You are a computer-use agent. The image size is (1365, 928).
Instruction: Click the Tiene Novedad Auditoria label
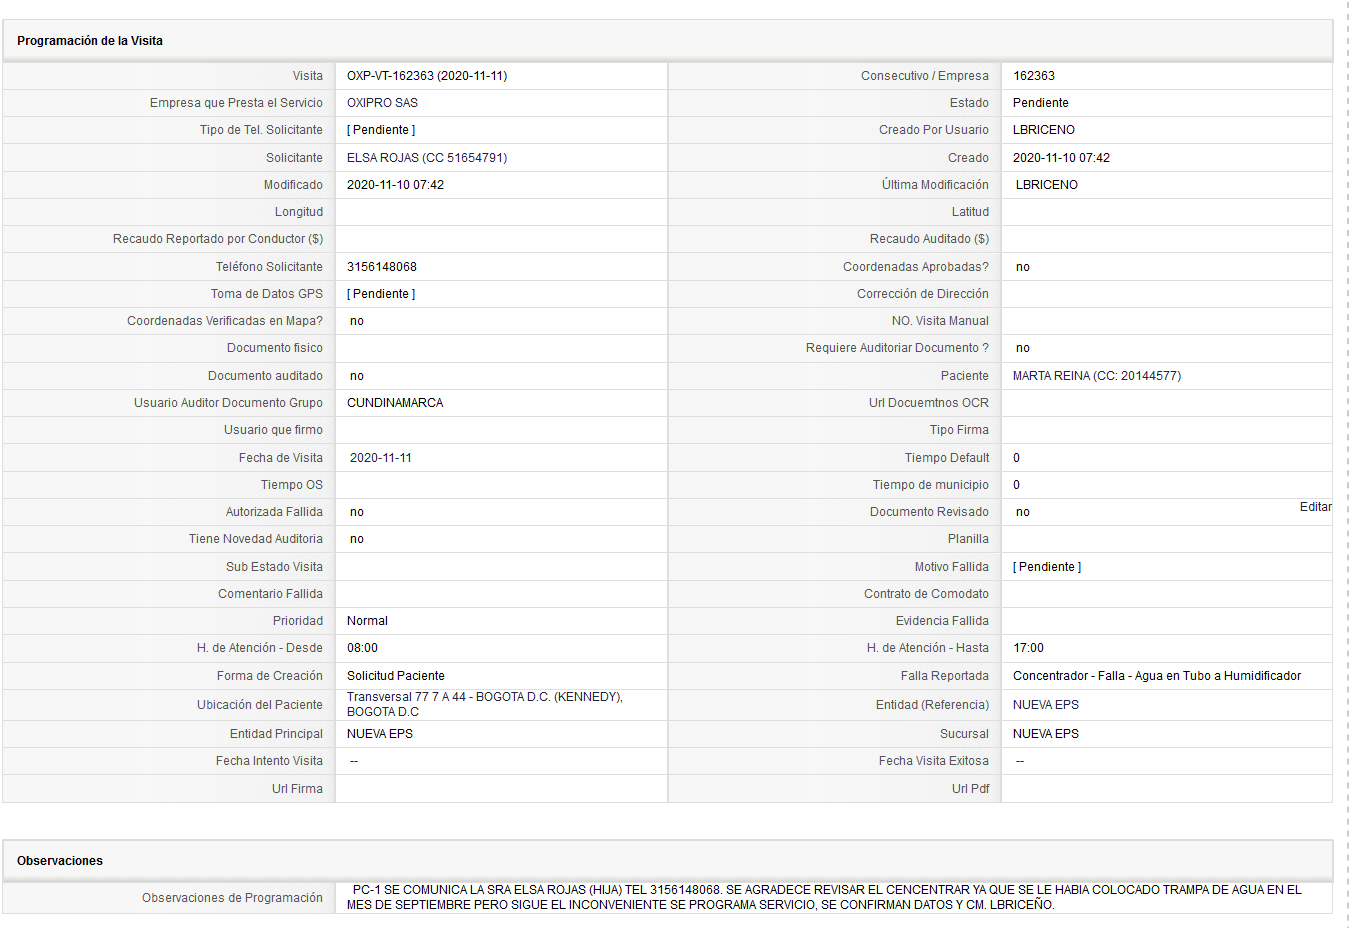point(256,539)
